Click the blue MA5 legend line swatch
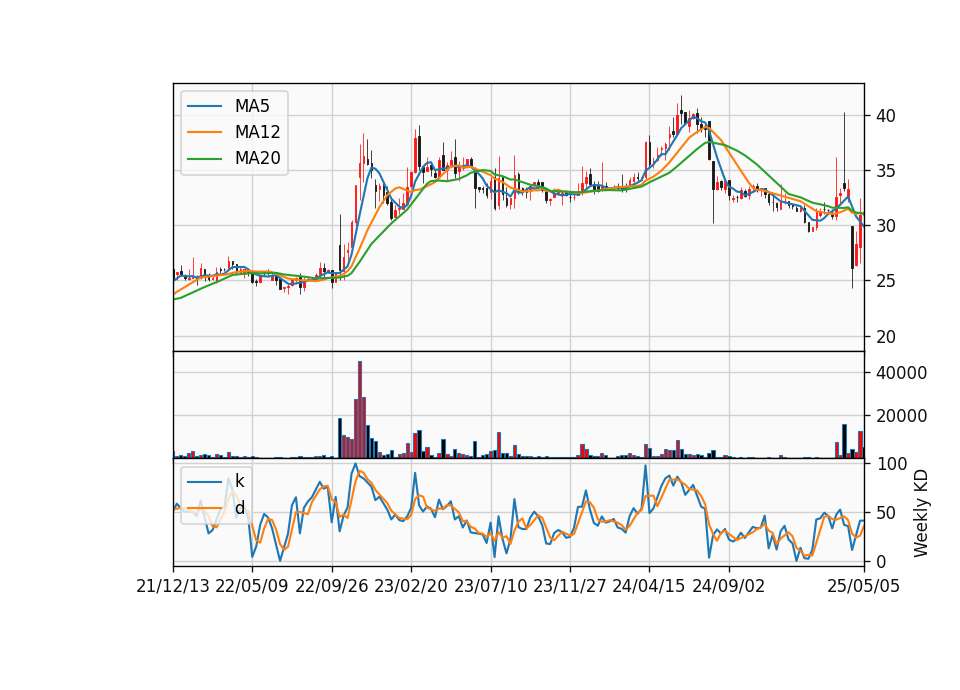The image size is (960, 690). [x=204, y=107]
